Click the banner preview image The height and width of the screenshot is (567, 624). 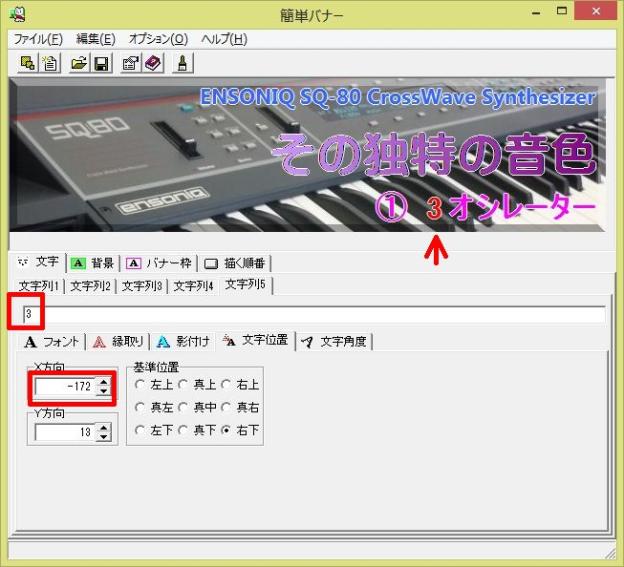coord(307,155)
